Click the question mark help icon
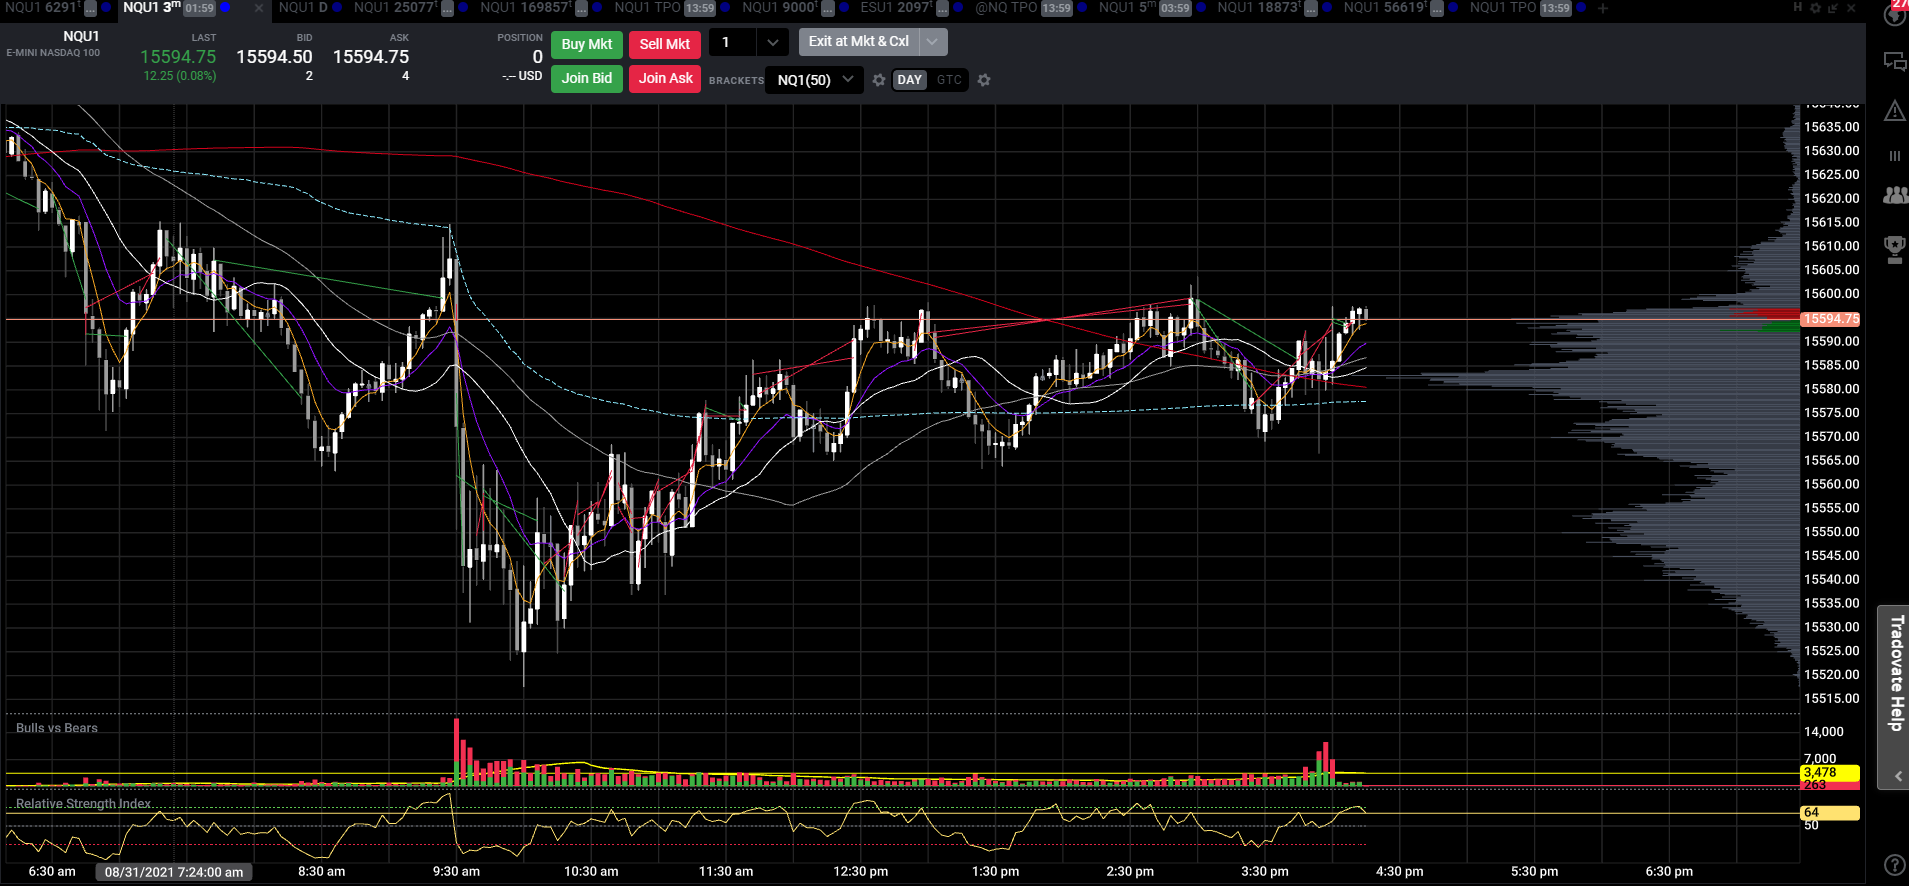1909x886 pixels. tap(1894, 865)
